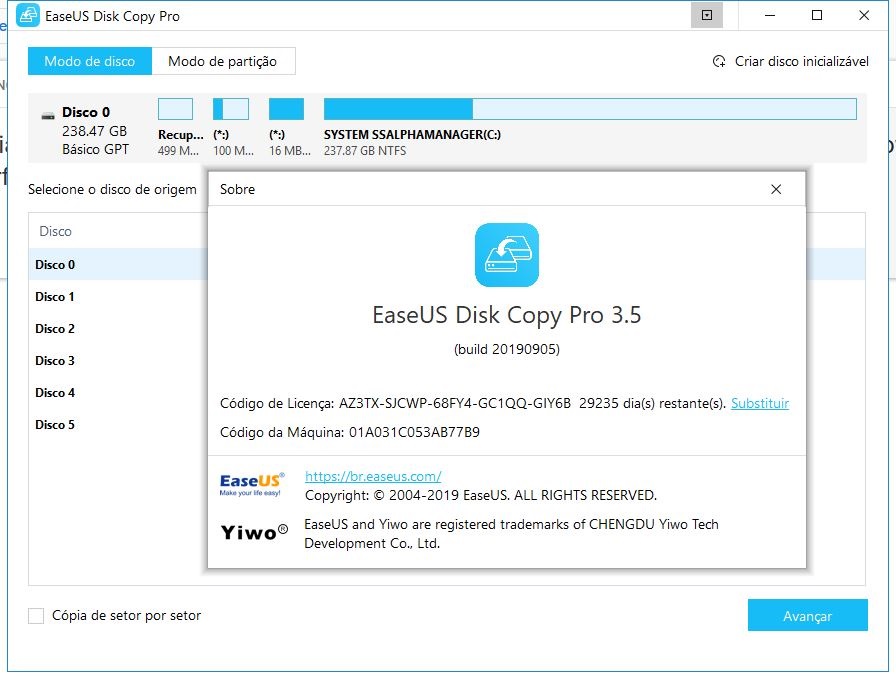The width and height of the screenshot is (896, 679).
Task: Click the large Disk Copy logo in Sobre dialog
Action: click(x=507, y=255)
